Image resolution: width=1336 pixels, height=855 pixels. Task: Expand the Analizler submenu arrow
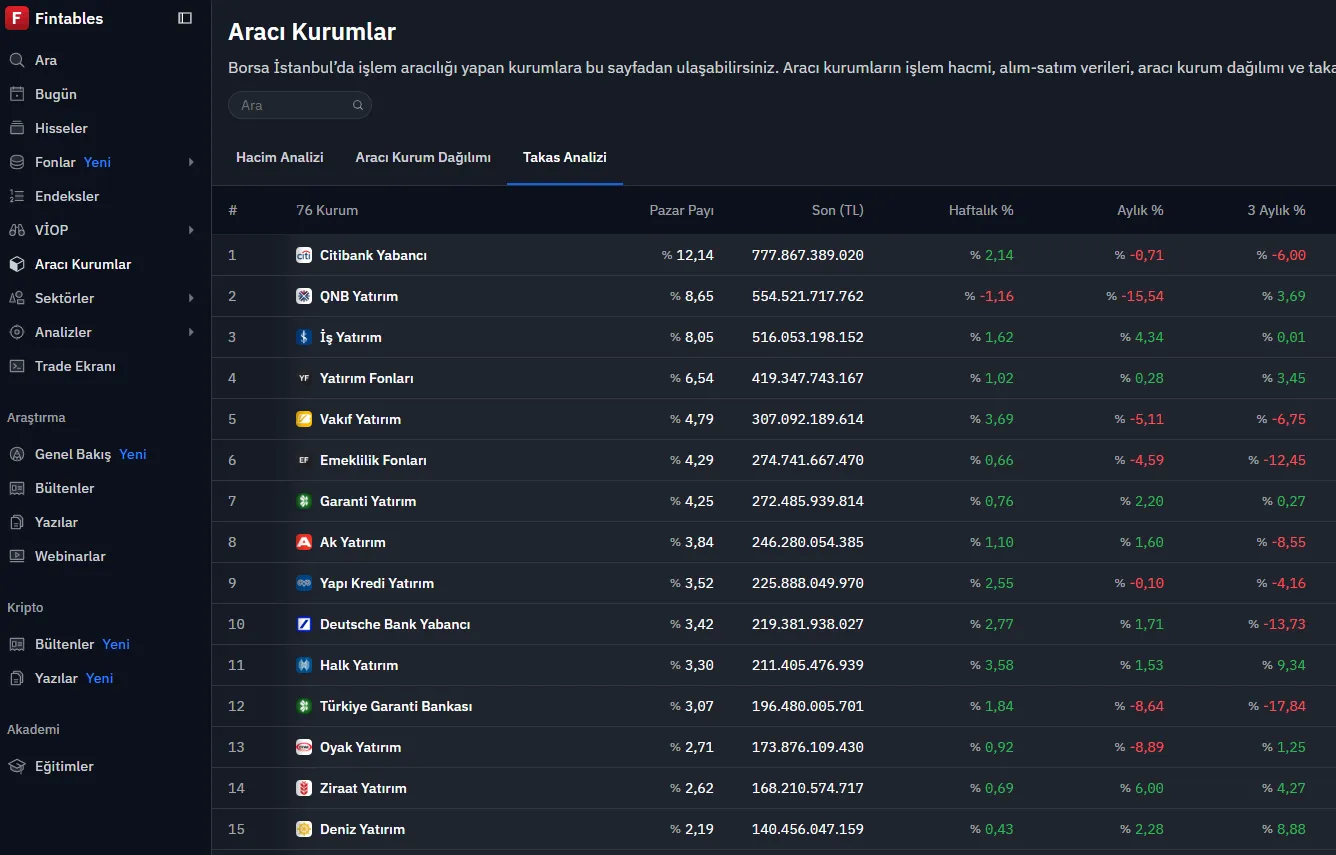point(191,332)
